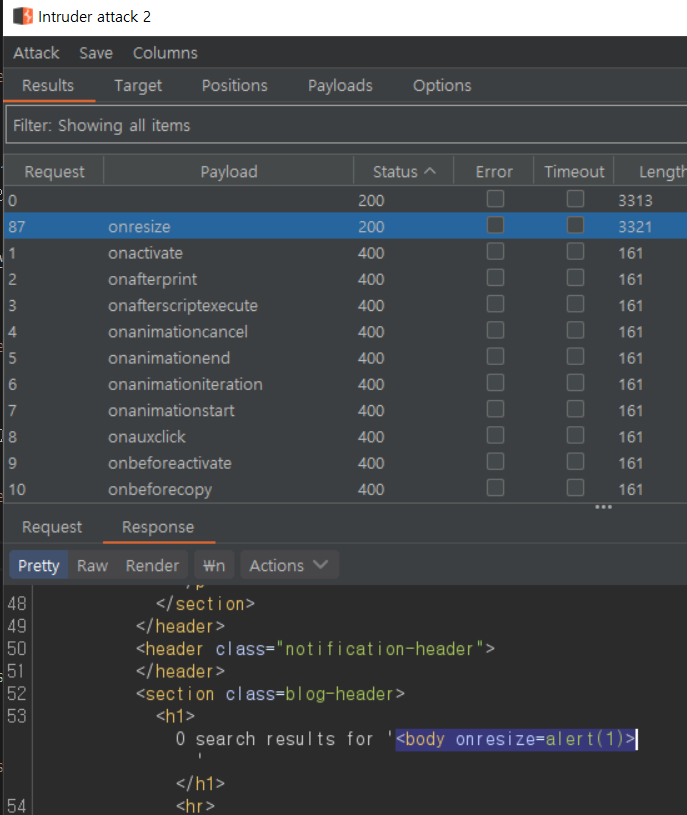Open the Save menu
This screenshot has width=687, height=815.
[x=96, y=53]
